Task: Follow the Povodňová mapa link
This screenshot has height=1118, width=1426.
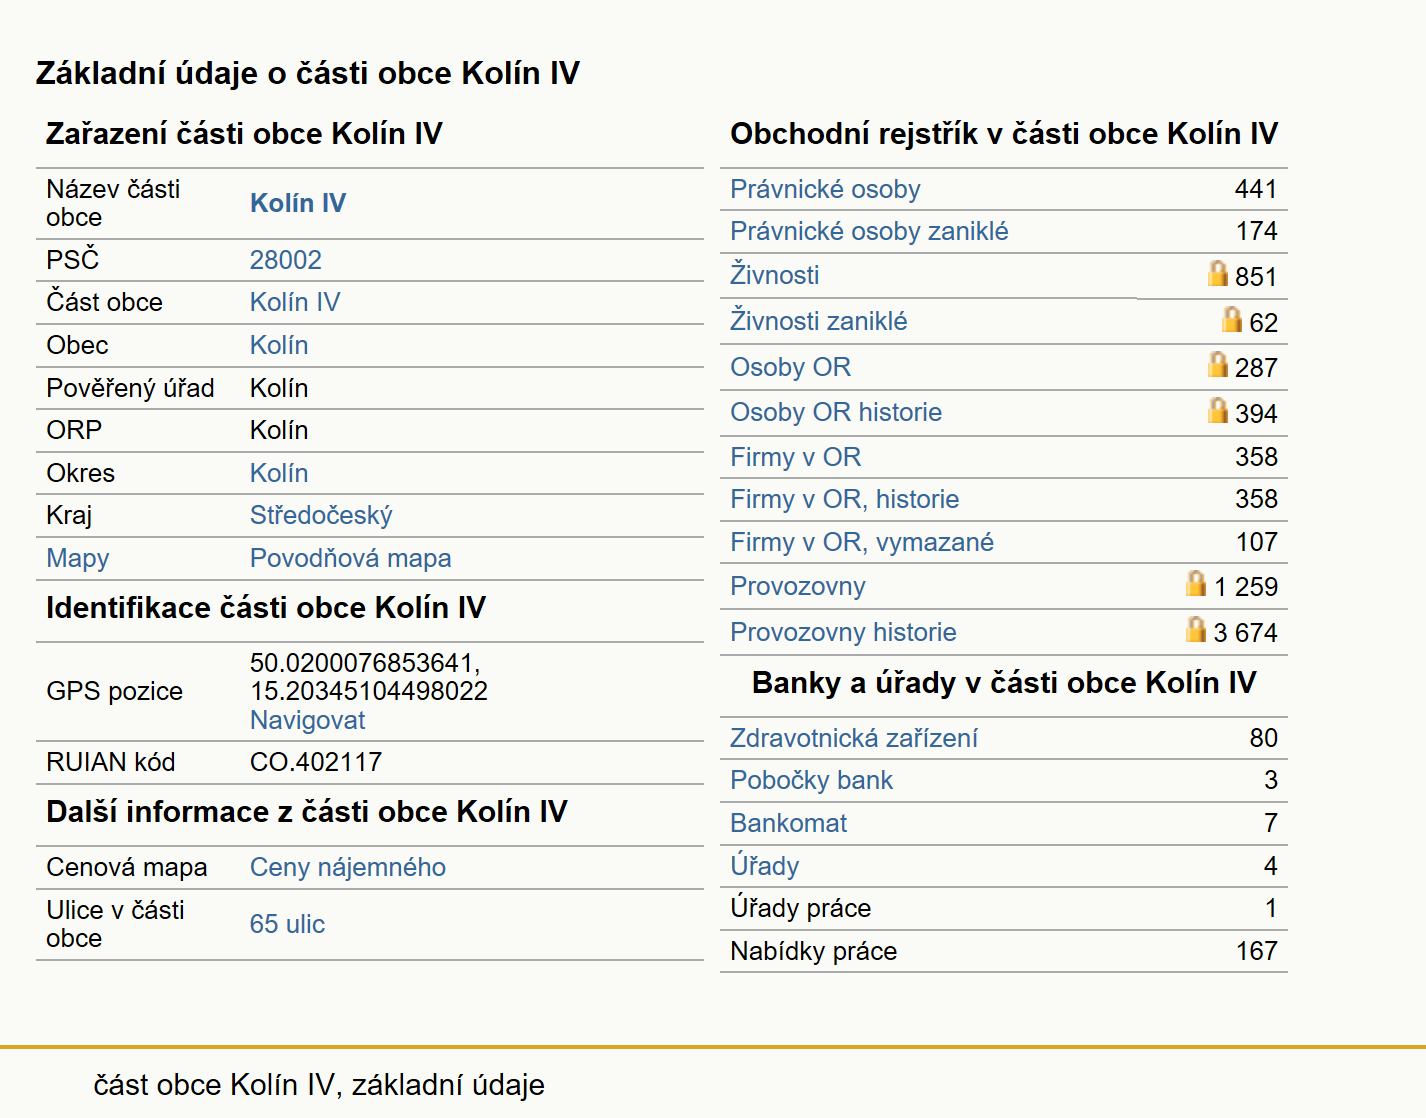Action: click(x=350, y=558)
